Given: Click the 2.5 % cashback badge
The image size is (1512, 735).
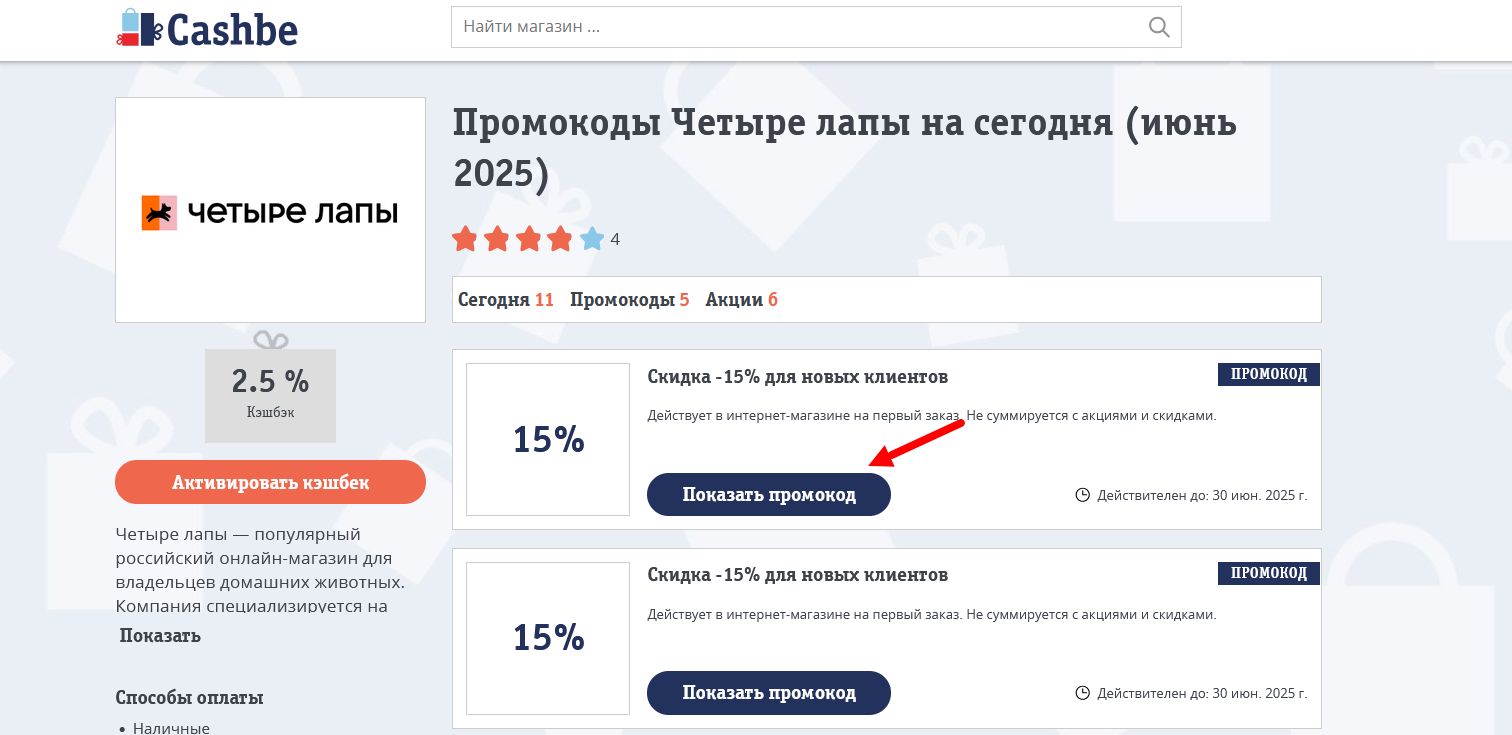Looking at the screenshot, I should point(270,395).
